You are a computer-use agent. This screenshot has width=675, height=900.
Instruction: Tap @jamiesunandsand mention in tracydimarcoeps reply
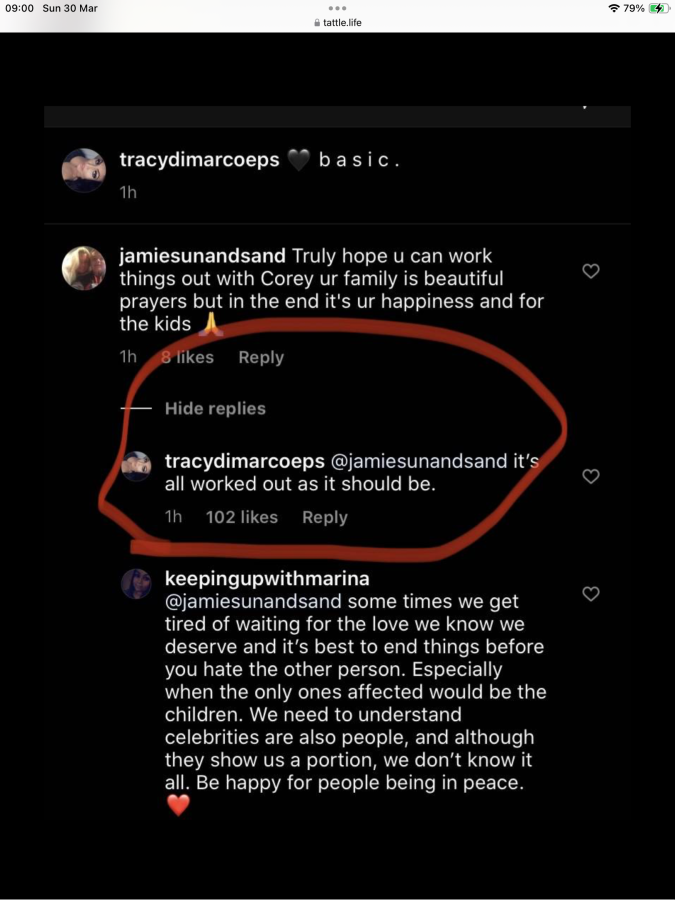(417, 461)
